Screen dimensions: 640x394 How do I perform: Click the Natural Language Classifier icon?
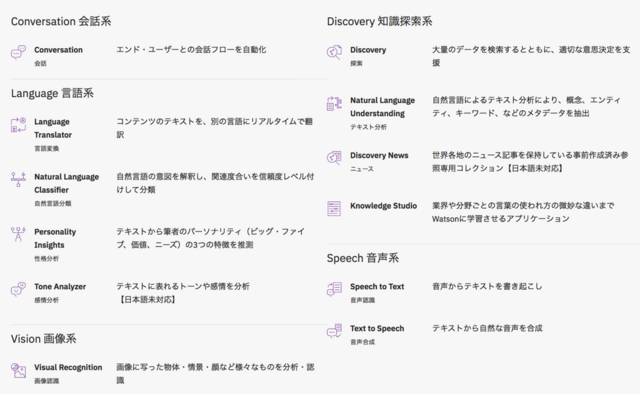[18, 179]
